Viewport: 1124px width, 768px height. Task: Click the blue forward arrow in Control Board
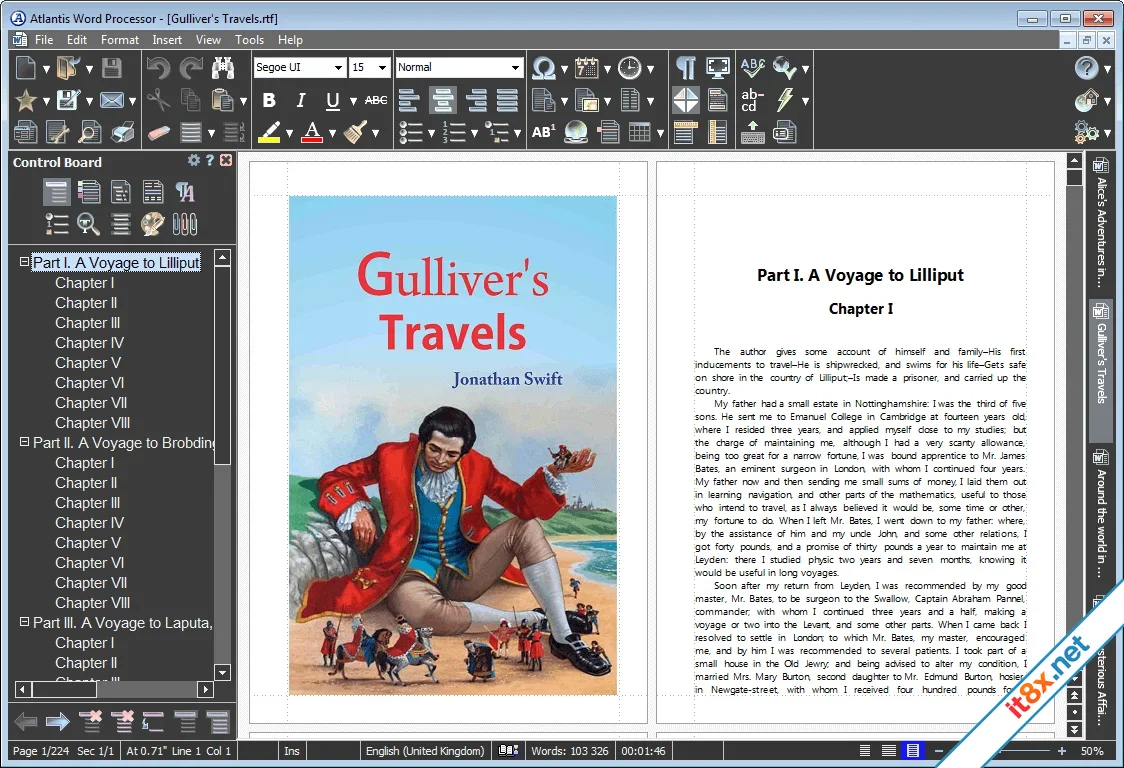(x=57, y=721)
